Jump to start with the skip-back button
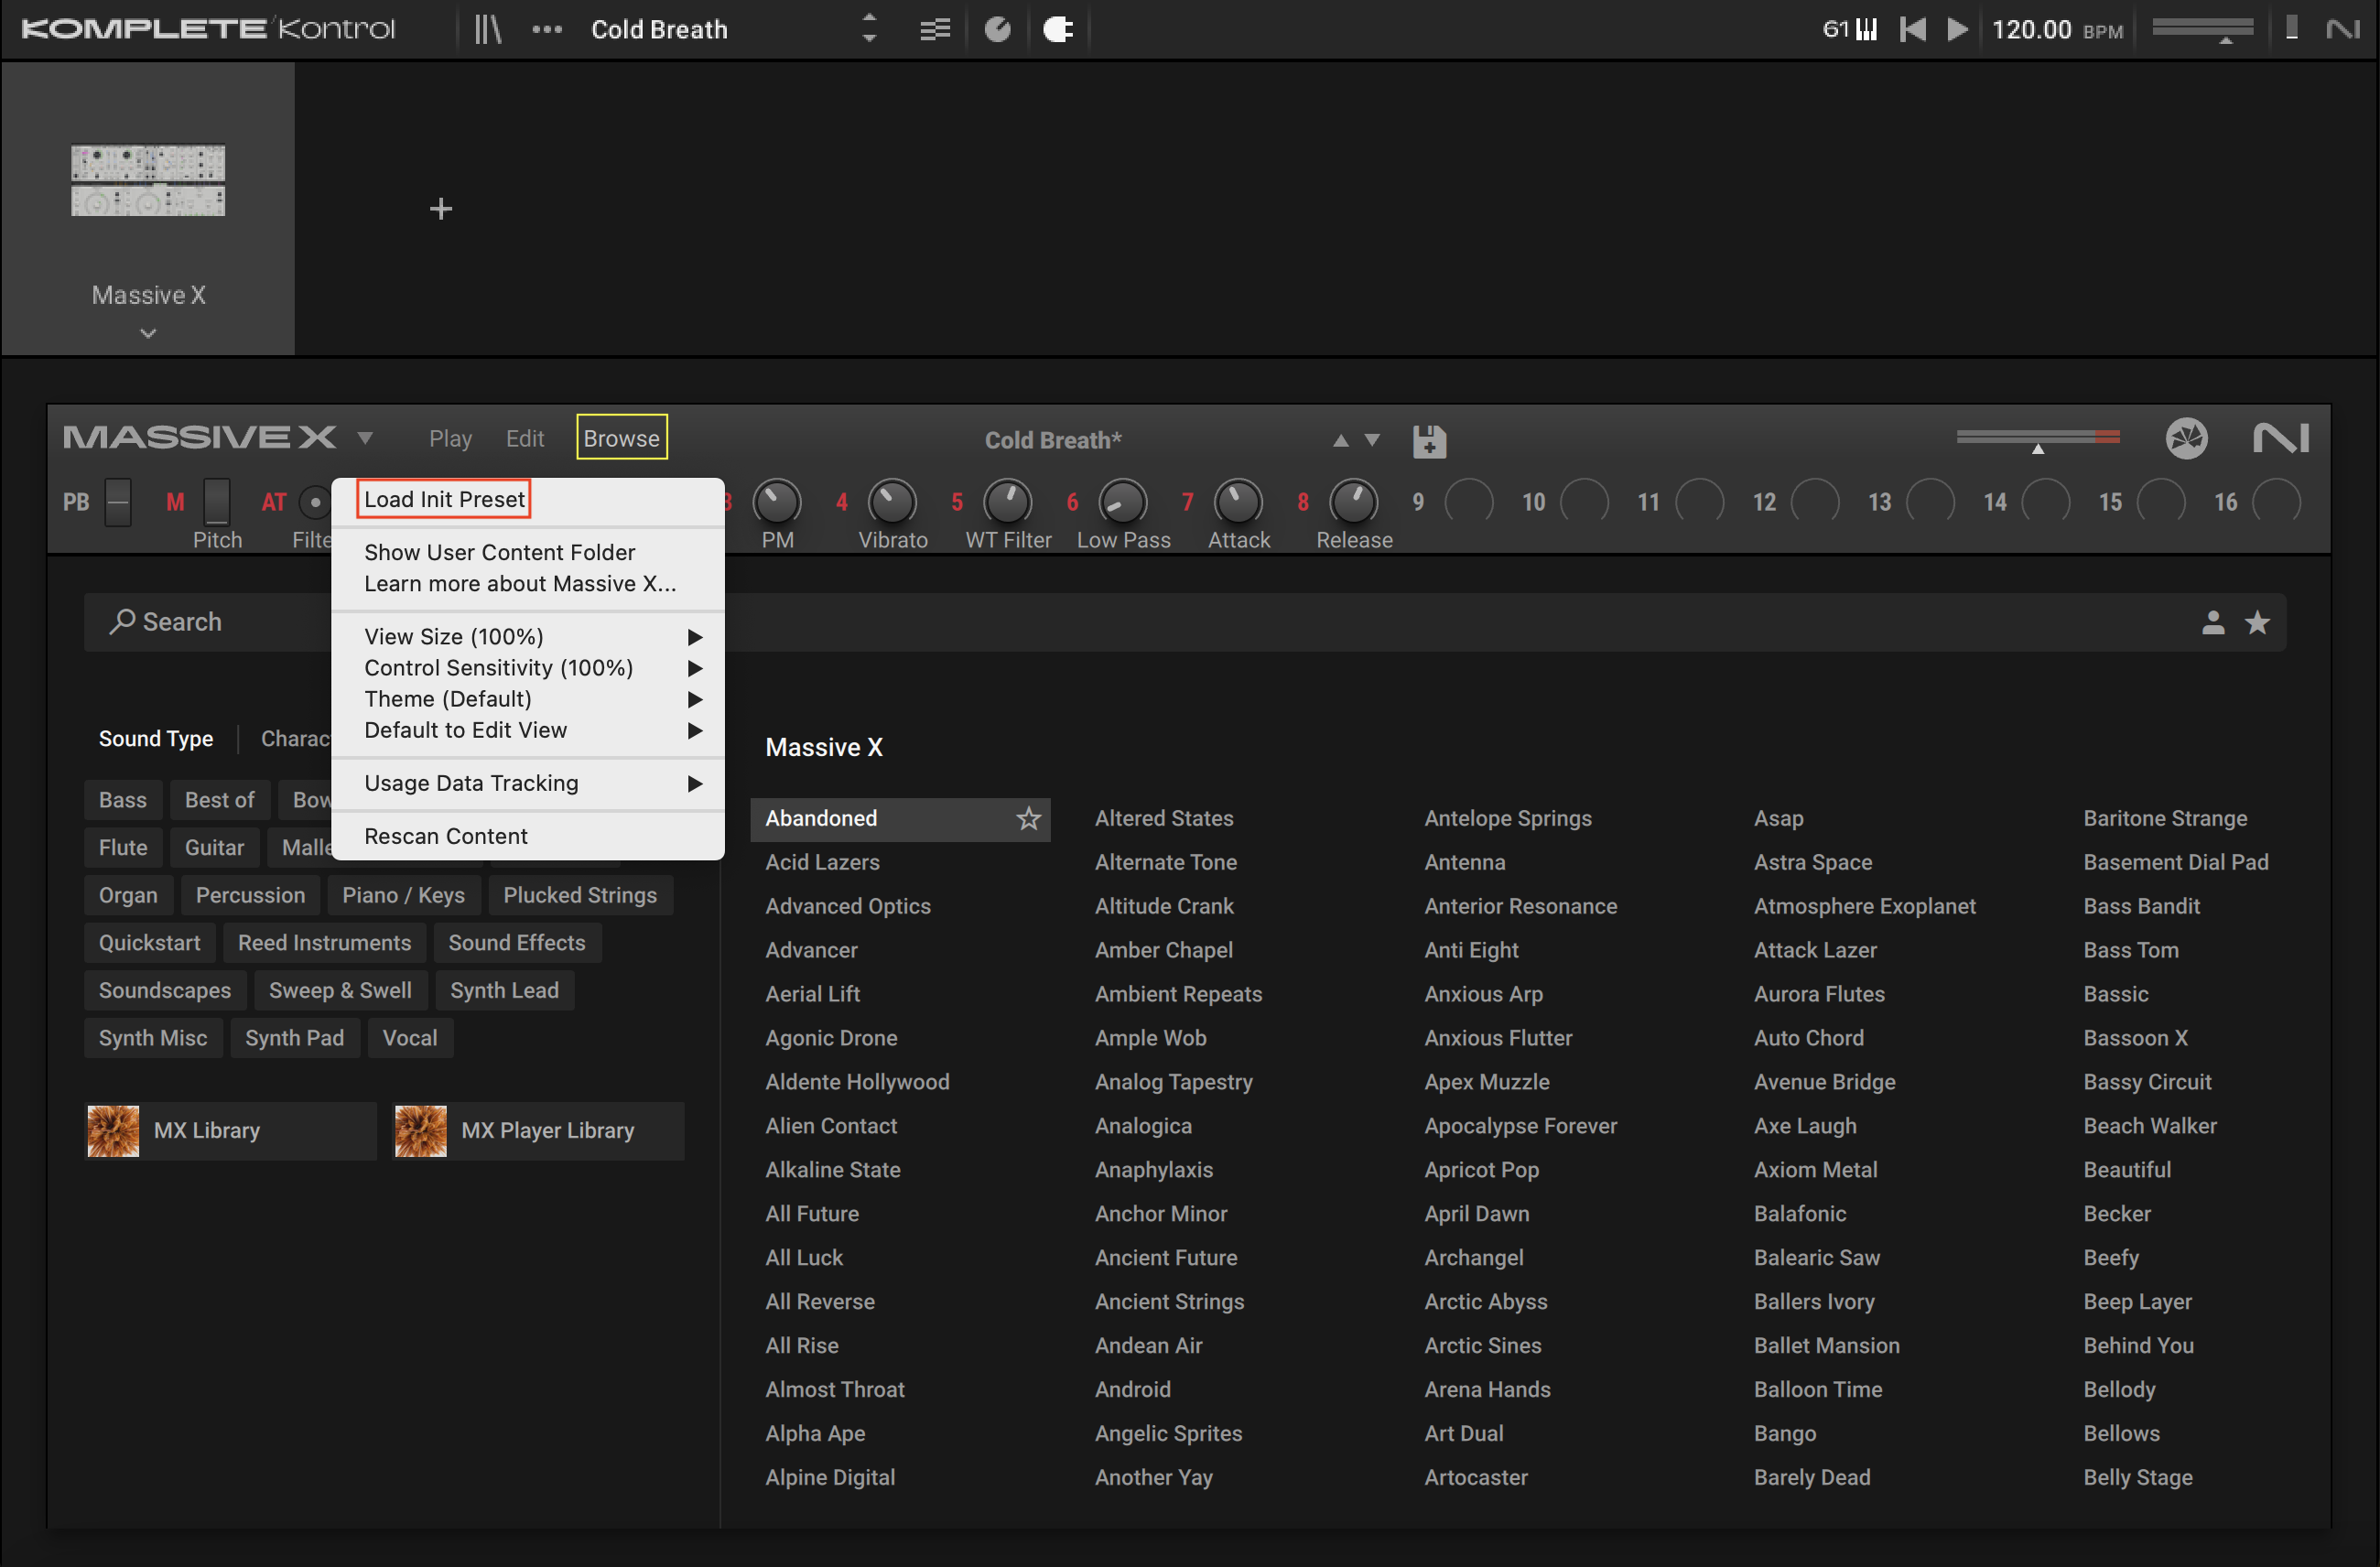 1912,29
